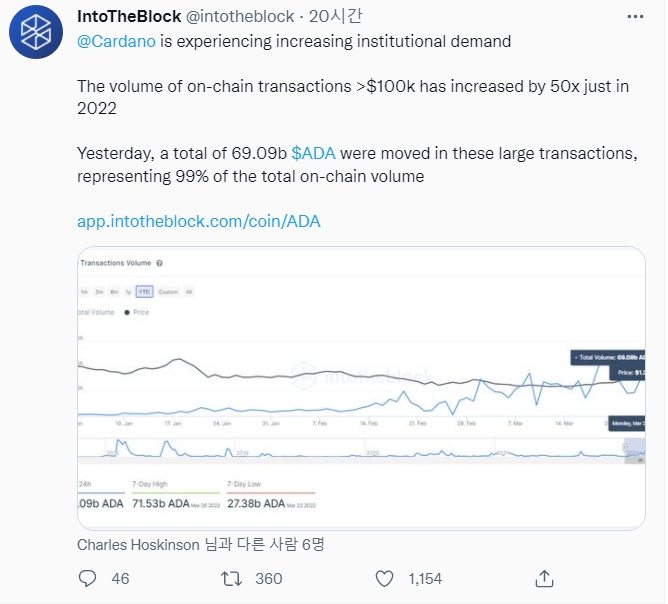Click the IntoTheBlock display name
The width and height of the screenshot is (668, 604).
[x=128, y=17]
